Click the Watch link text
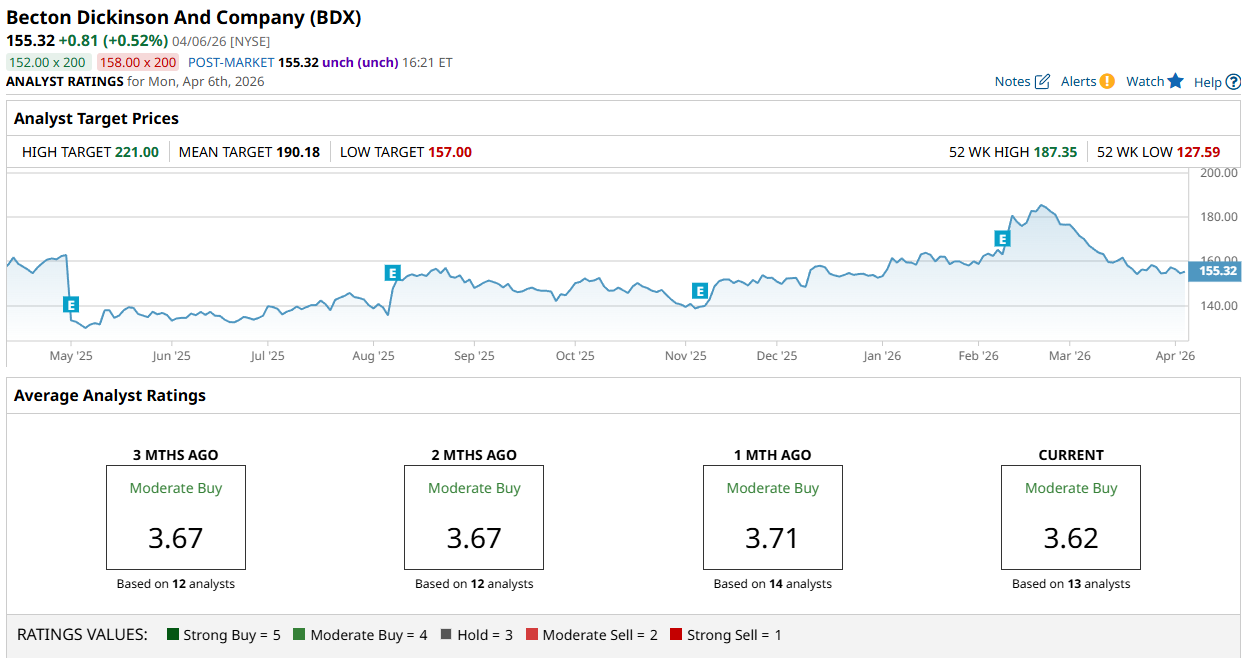This screenshot has height=669, width=1250. pos(1144,81)
